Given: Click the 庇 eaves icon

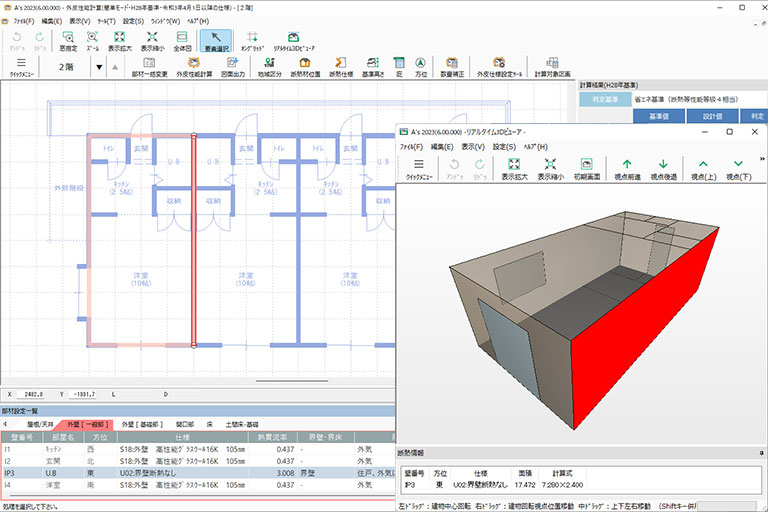Looking at the screenshot, I should click(x=399, y=67).
